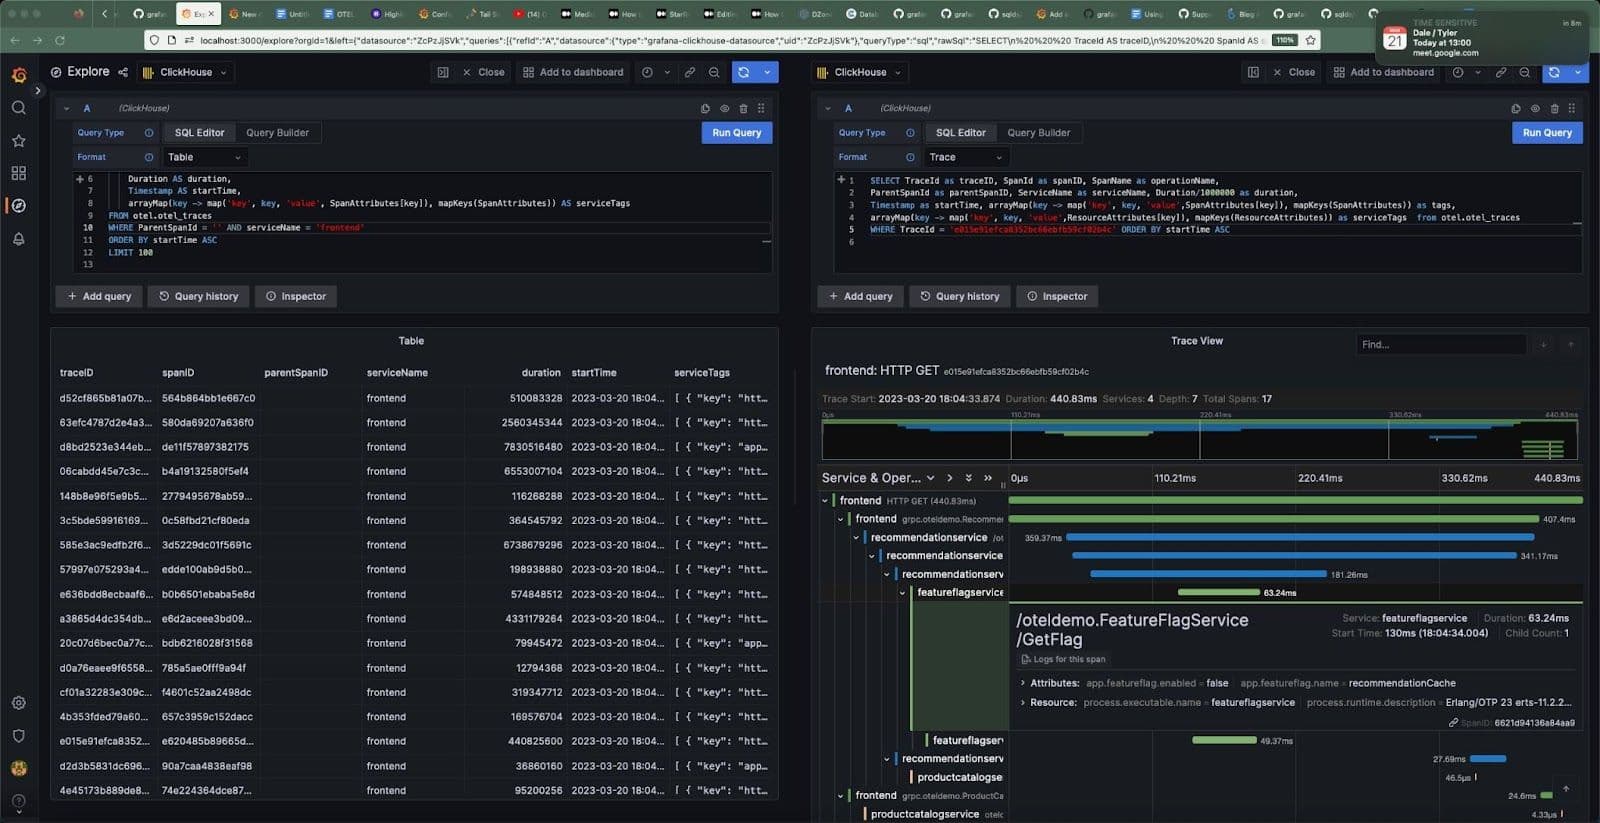This screenshot has height=823, width=1600.
Task: Click the Format info icon in right pane
Action: tap(910, 157)
